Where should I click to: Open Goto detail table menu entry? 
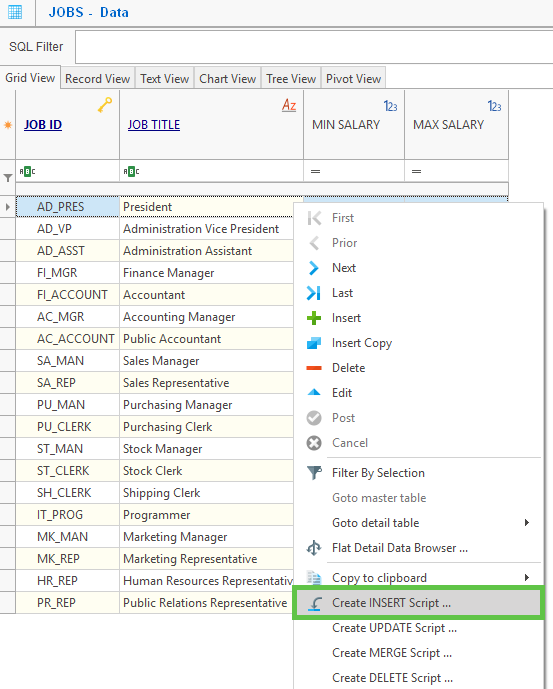click(x=417, y=523)
